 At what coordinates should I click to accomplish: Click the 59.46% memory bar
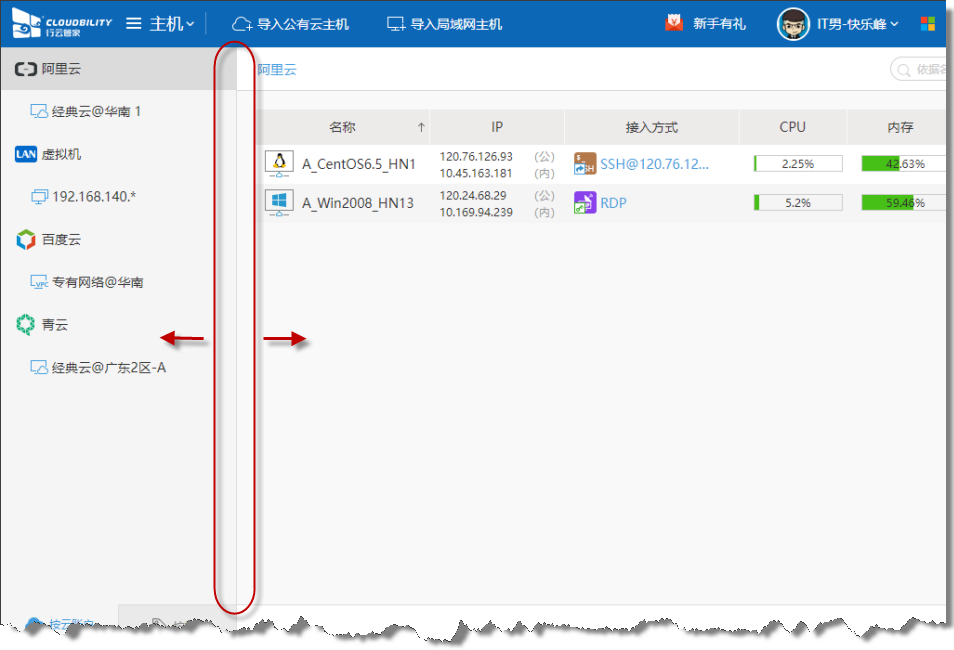point(904,203)
